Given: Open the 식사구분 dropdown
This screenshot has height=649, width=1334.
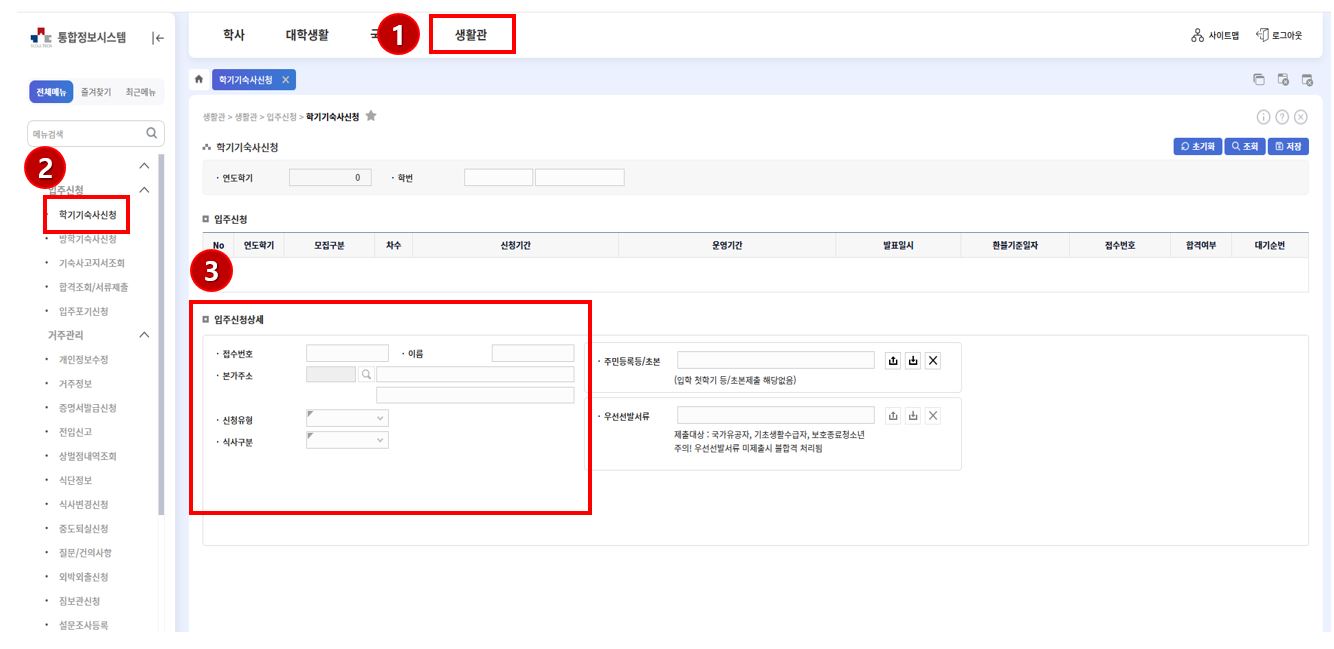Looking at the screenshot, I should 347,441.
